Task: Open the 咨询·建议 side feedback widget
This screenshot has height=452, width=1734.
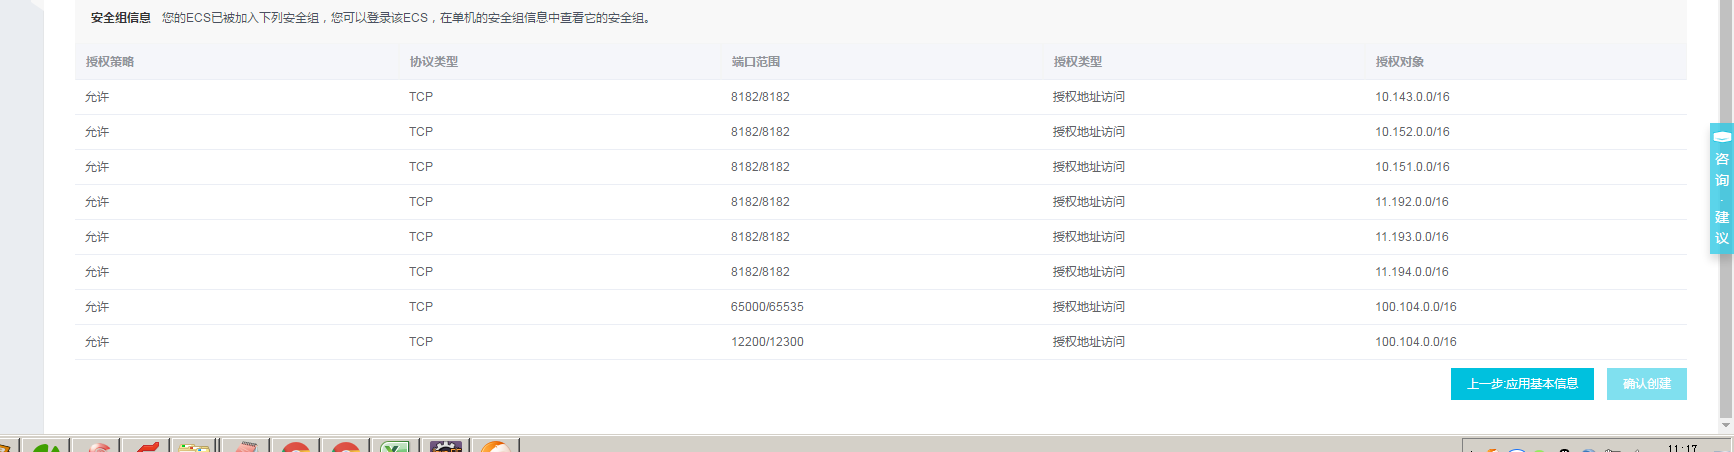Action: pos(1721,188)
